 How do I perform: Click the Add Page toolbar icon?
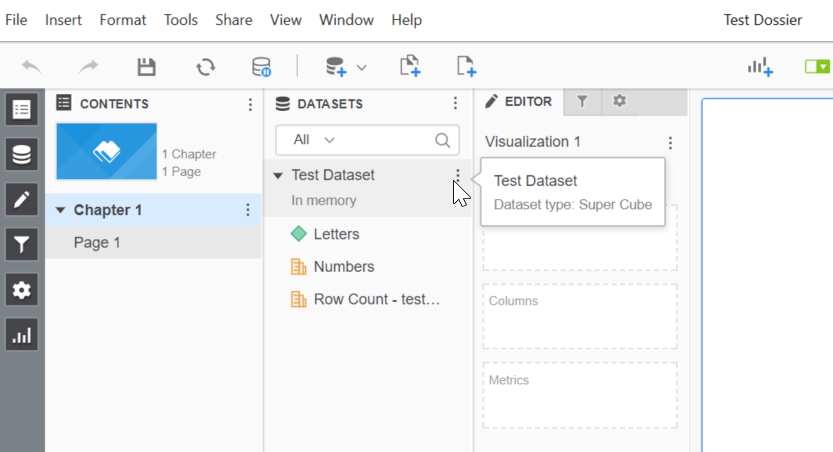point(465,67)
